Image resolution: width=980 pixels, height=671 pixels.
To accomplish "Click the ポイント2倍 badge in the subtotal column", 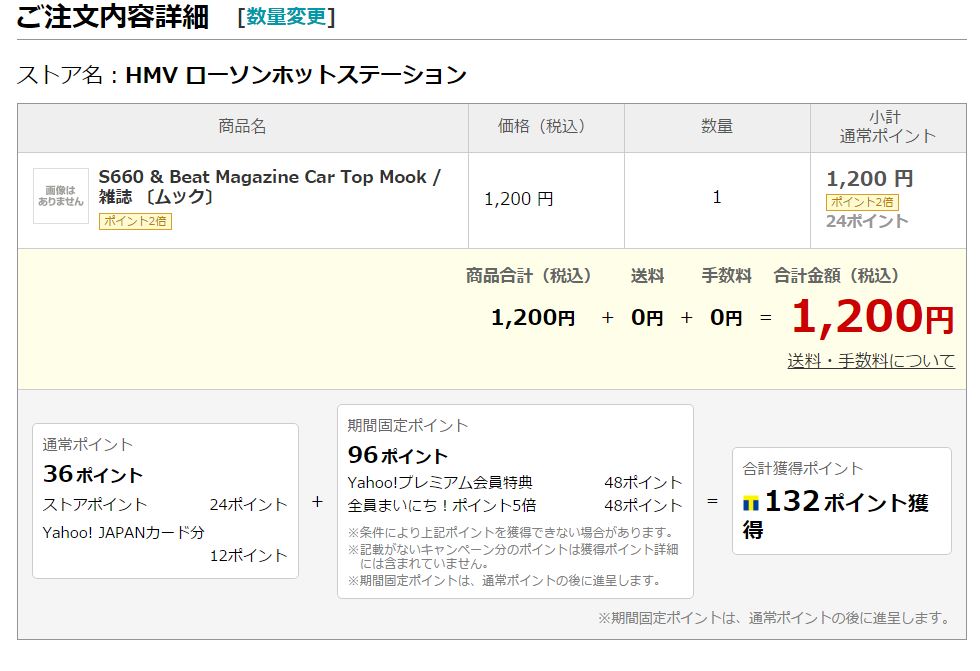I will (x=862, y=202).
